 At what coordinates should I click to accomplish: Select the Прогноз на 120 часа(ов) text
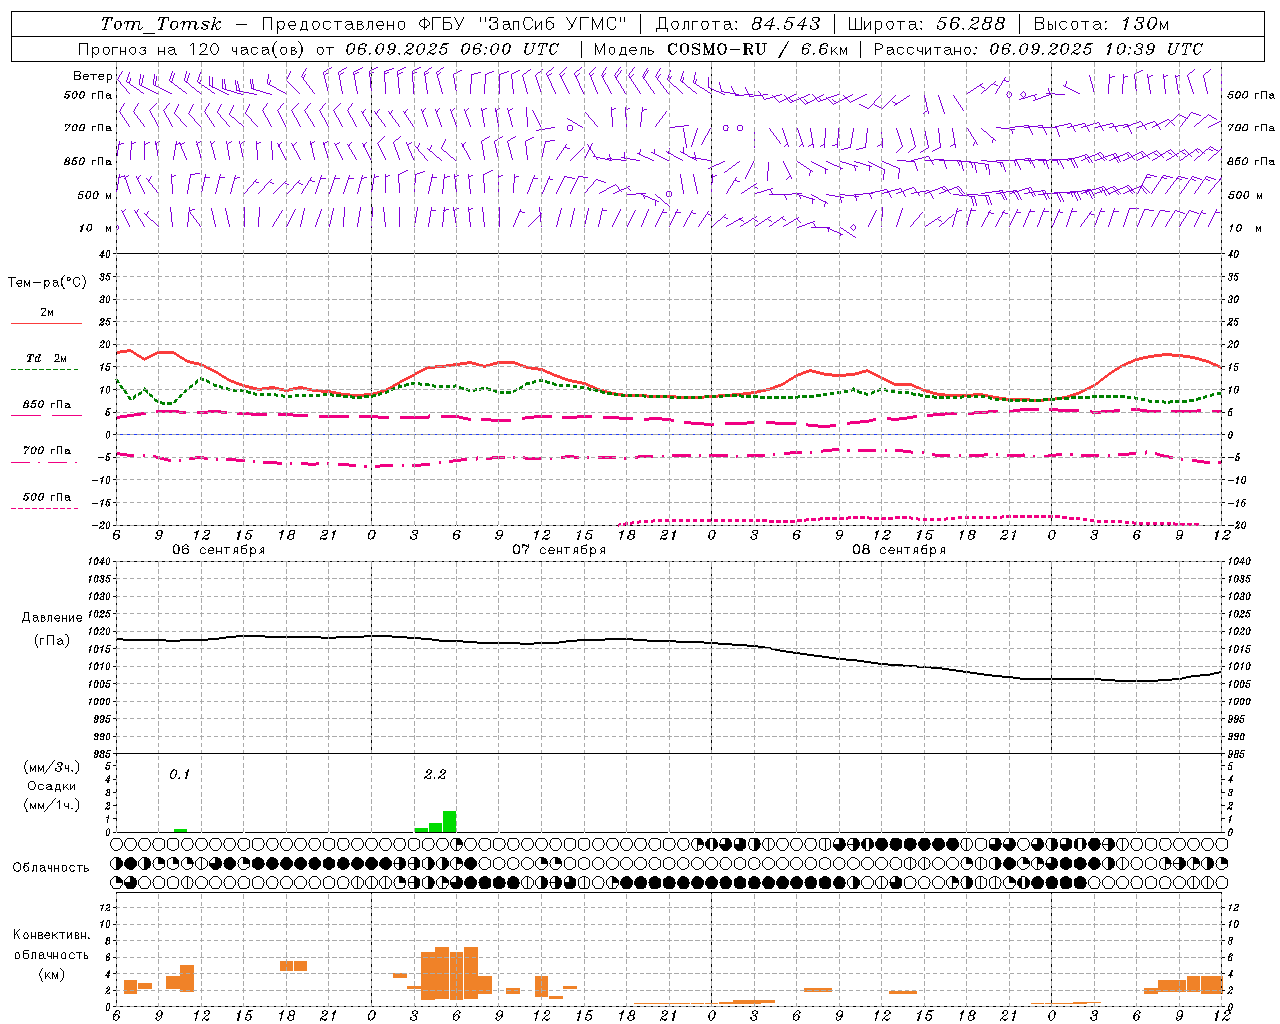click(192, 49)
